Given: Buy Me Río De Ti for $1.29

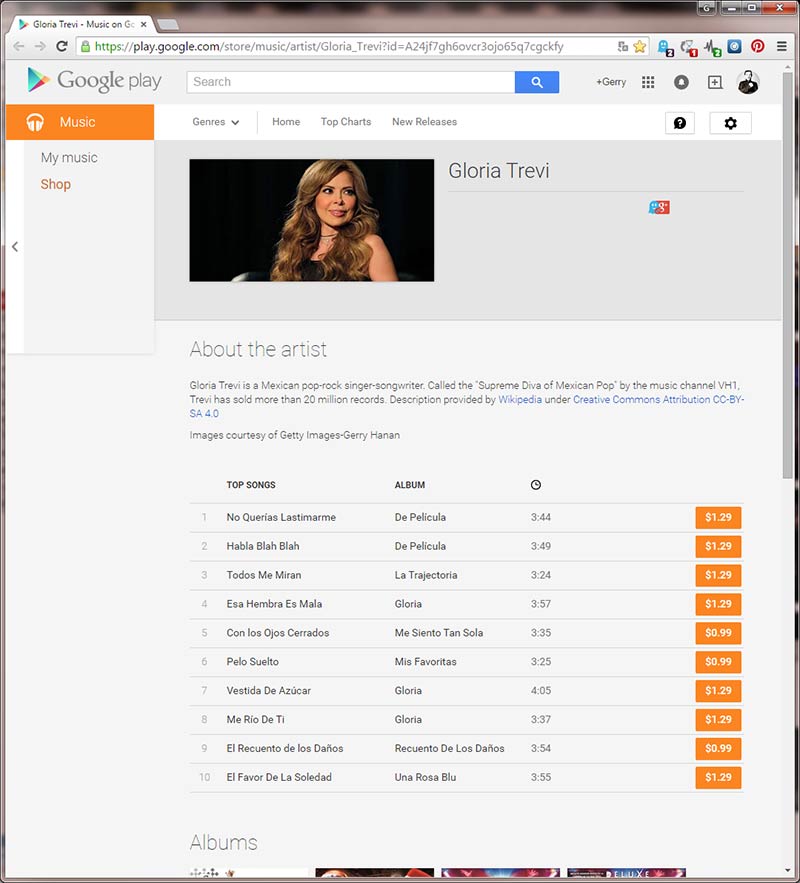Looking at the screenshot, I should click(x=718, y=720).
